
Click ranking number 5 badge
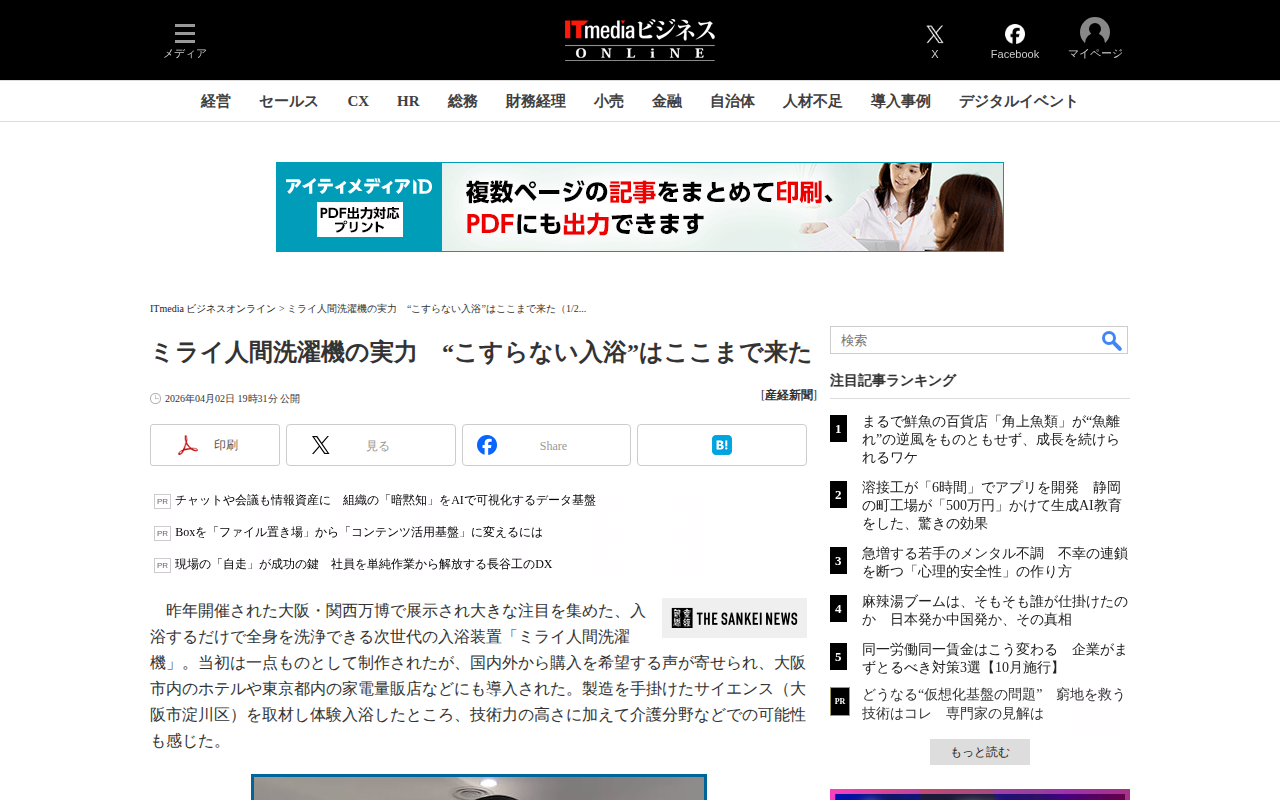pos(838,656)
